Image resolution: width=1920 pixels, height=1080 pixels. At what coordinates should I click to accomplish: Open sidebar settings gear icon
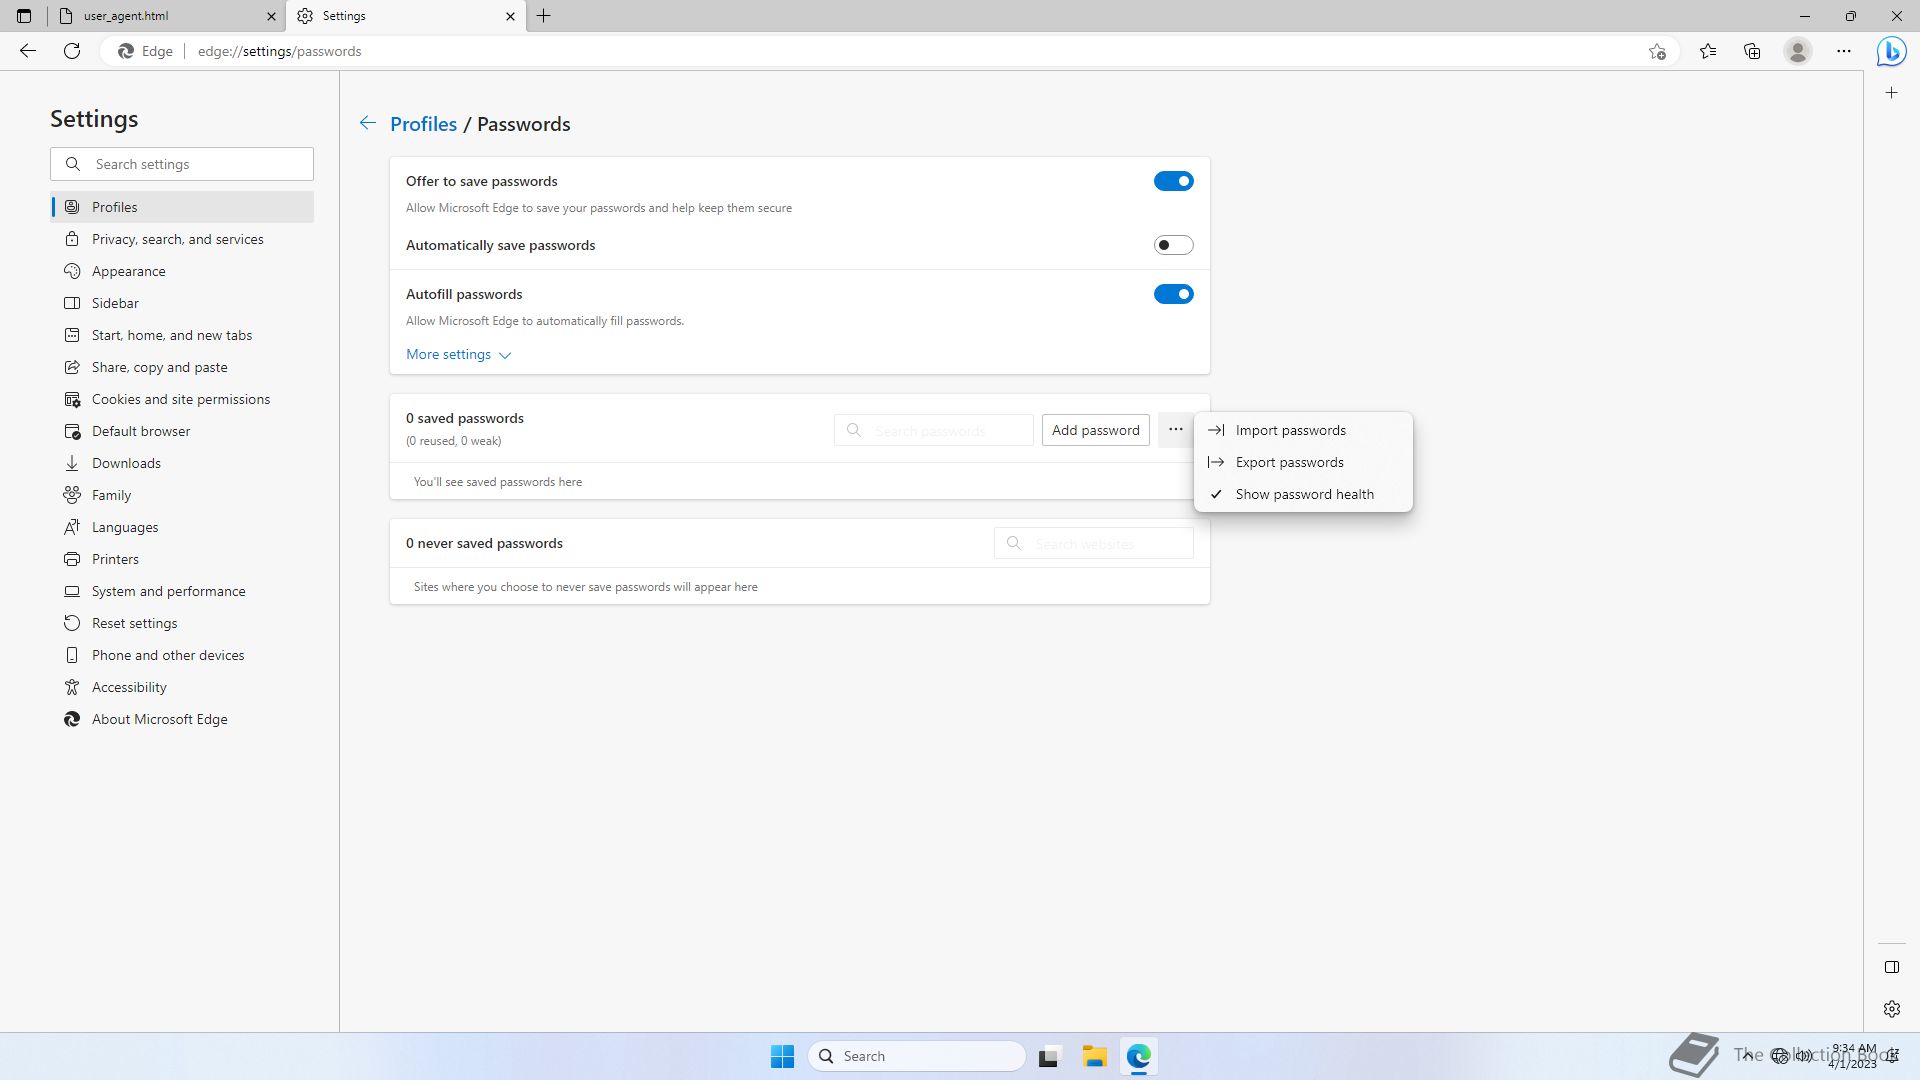click(1891, 1009)
